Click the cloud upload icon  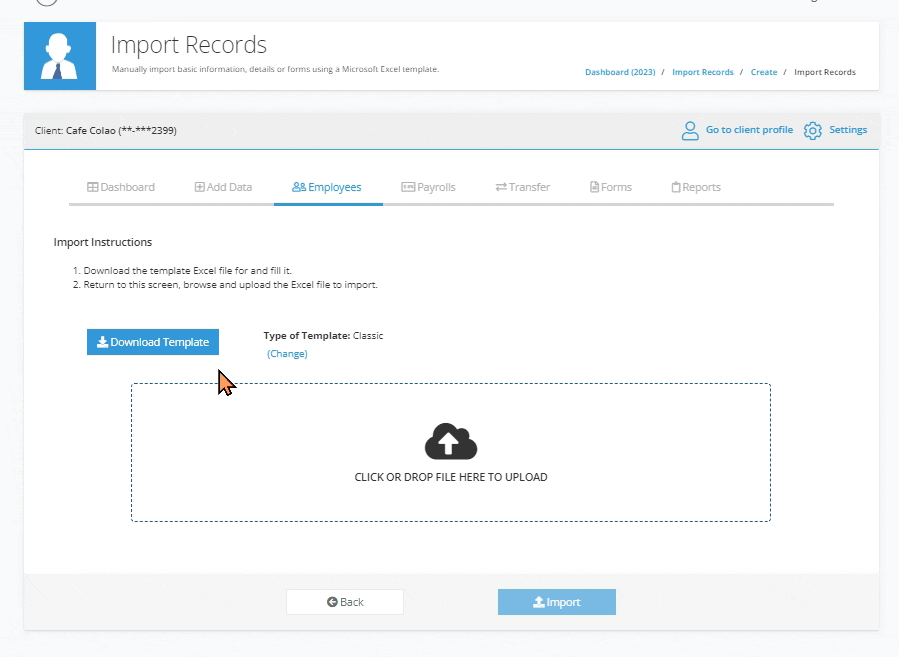pos(450,441)
